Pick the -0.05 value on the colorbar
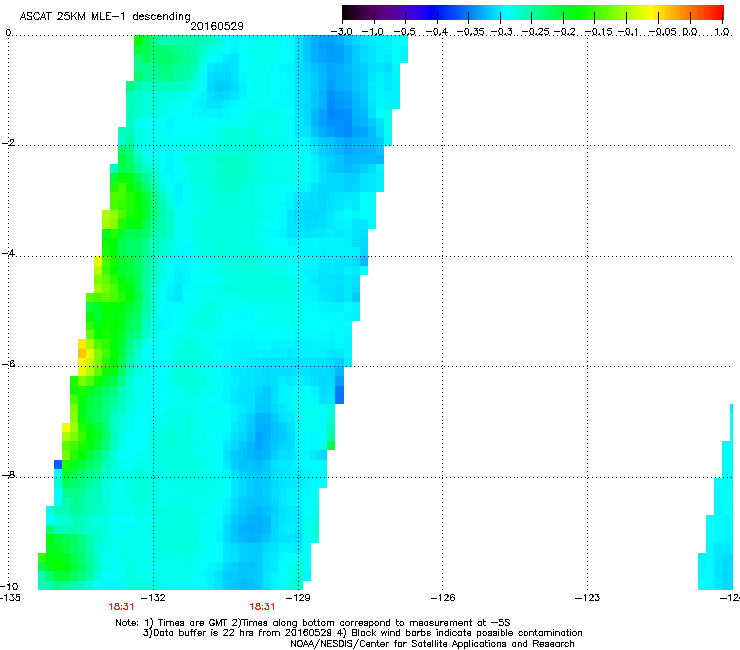Viewport: 740px width, 650px height. click(663, 32)
